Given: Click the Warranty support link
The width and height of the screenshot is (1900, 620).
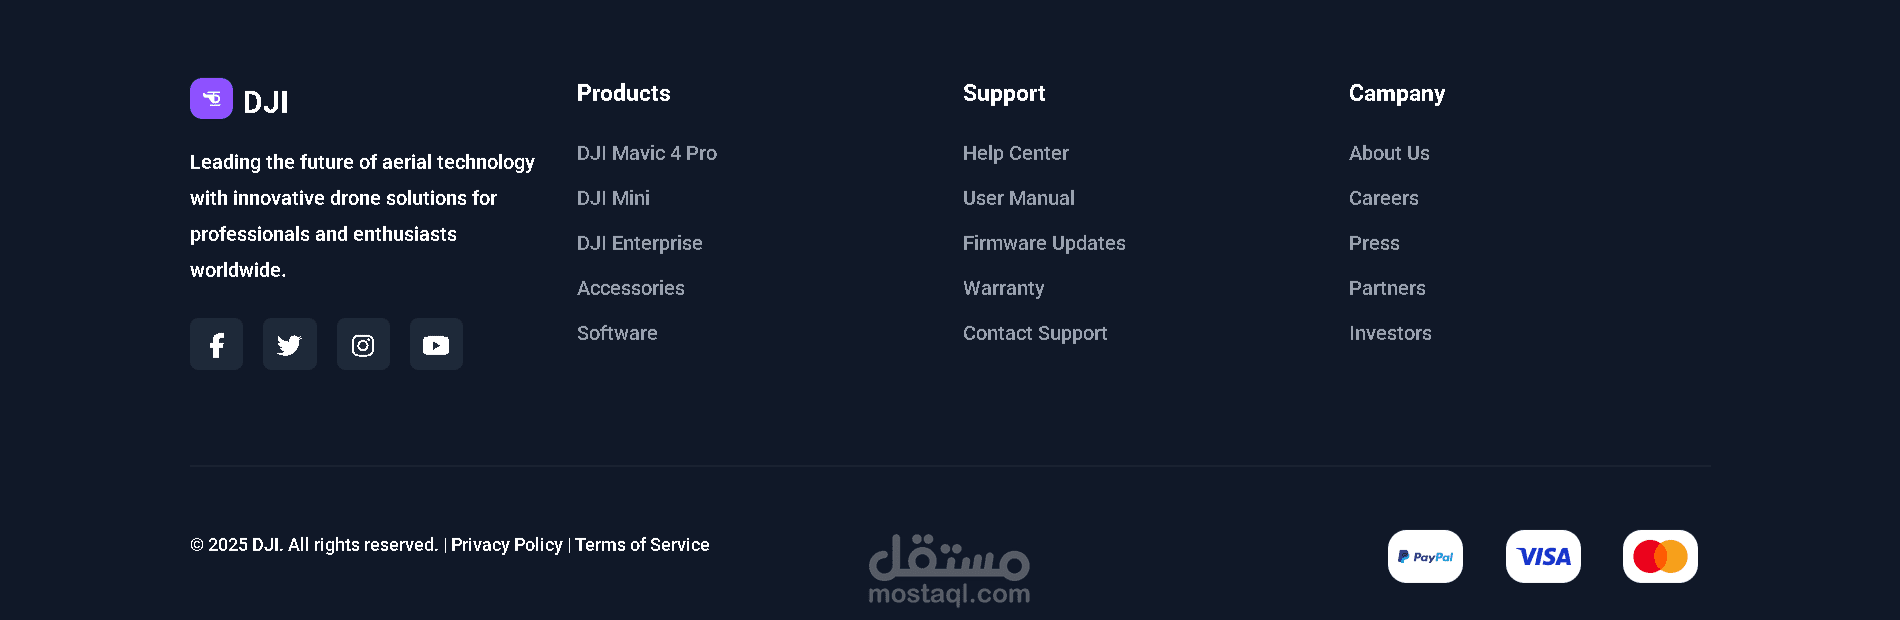Looking at the screenshot, I should click(1003, 288).
